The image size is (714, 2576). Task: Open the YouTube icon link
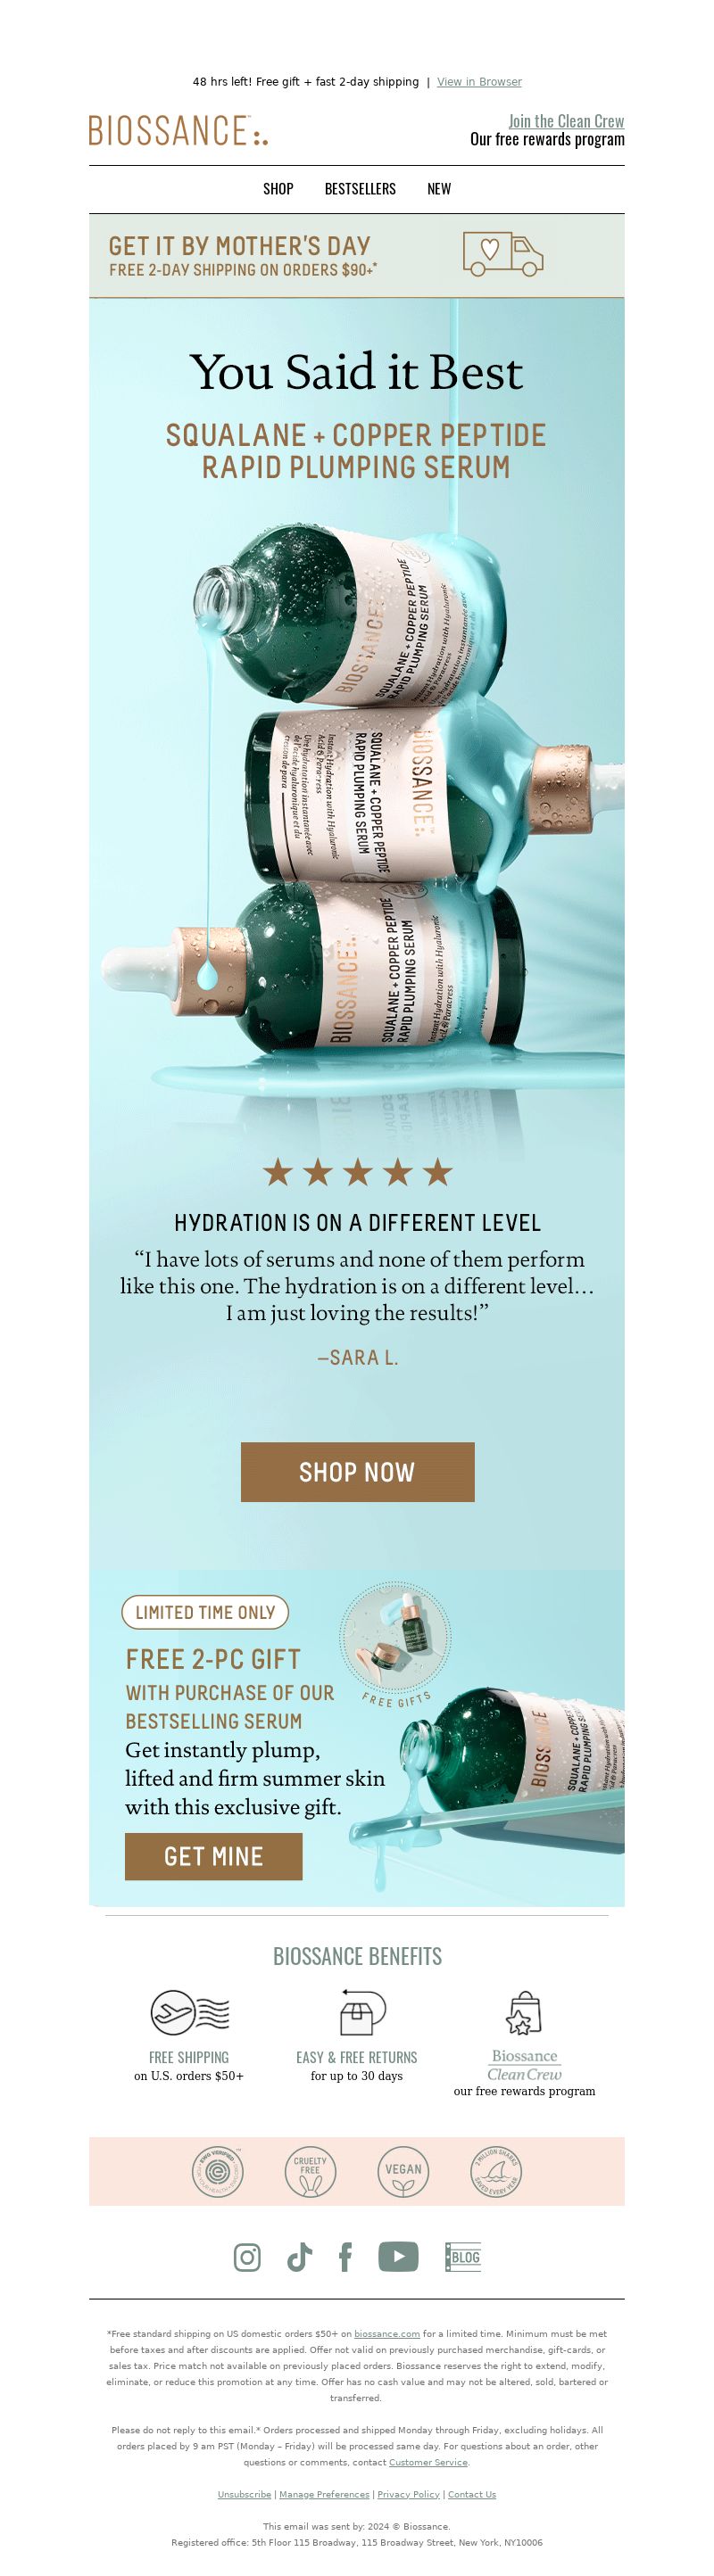[398, 2257]
